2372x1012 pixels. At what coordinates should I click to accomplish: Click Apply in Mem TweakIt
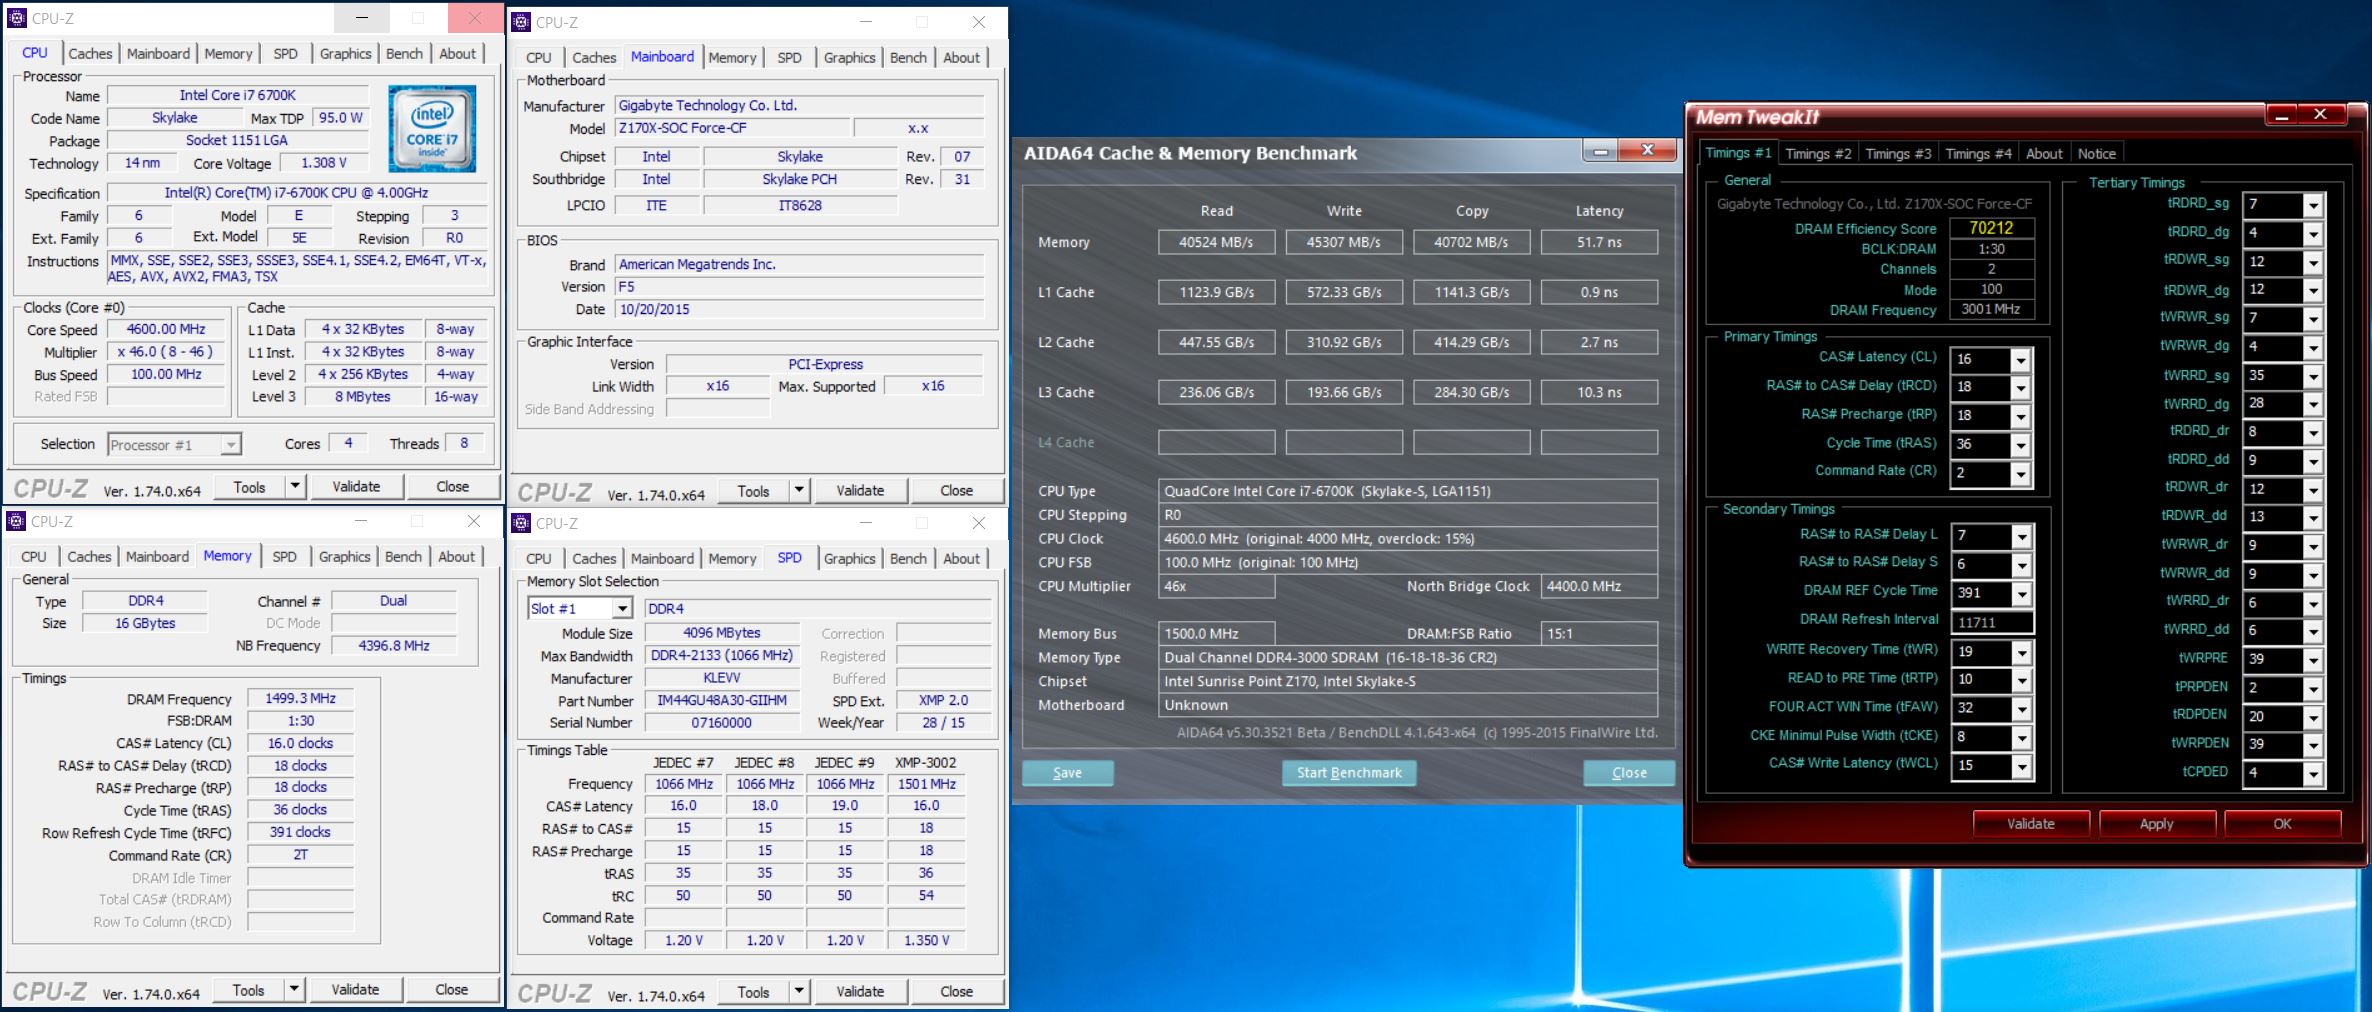2156,824
